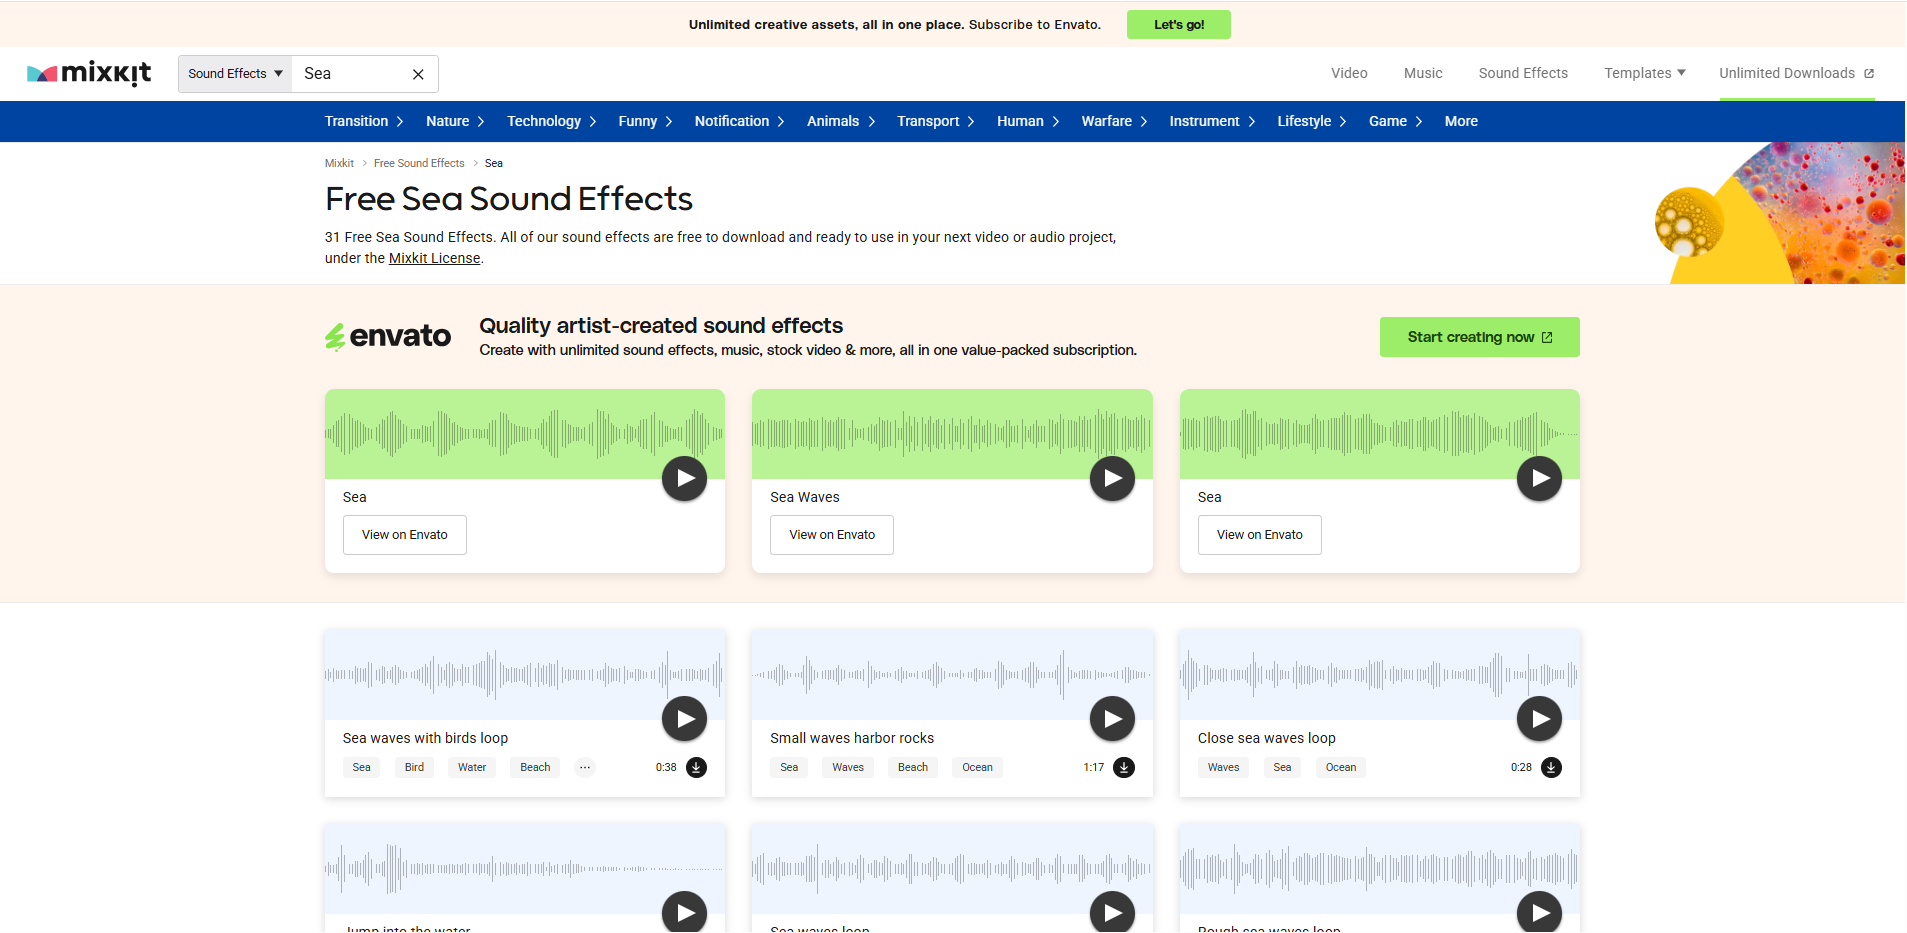
Task: Open the Templates dropdown
Action: [x=1643, y=73]
